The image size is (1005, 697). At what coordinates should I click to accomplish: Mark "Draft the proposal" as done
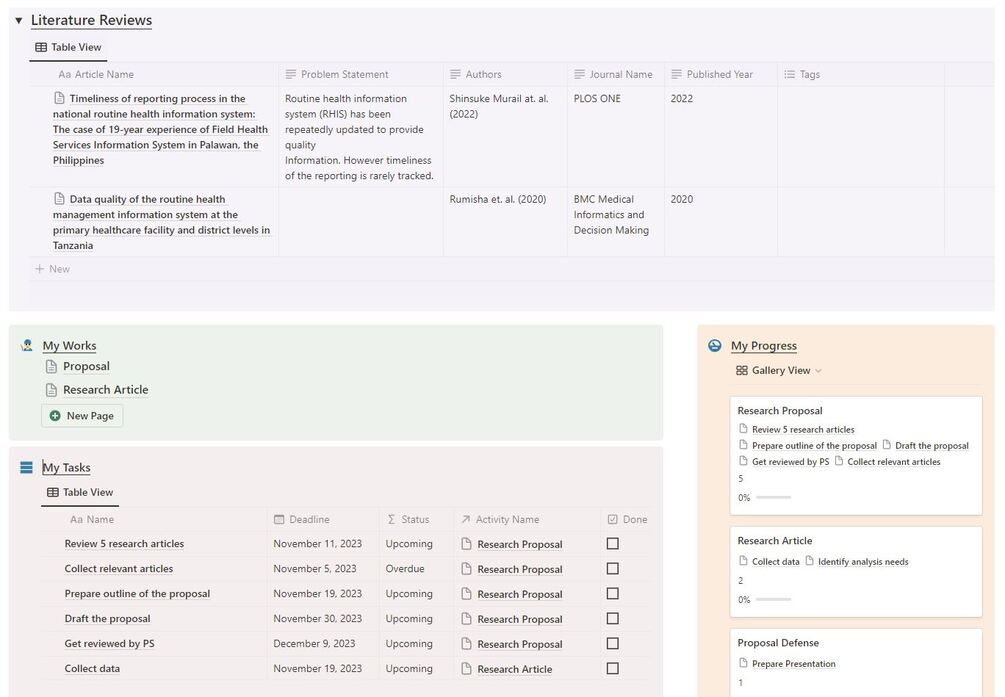coord(611,618)
